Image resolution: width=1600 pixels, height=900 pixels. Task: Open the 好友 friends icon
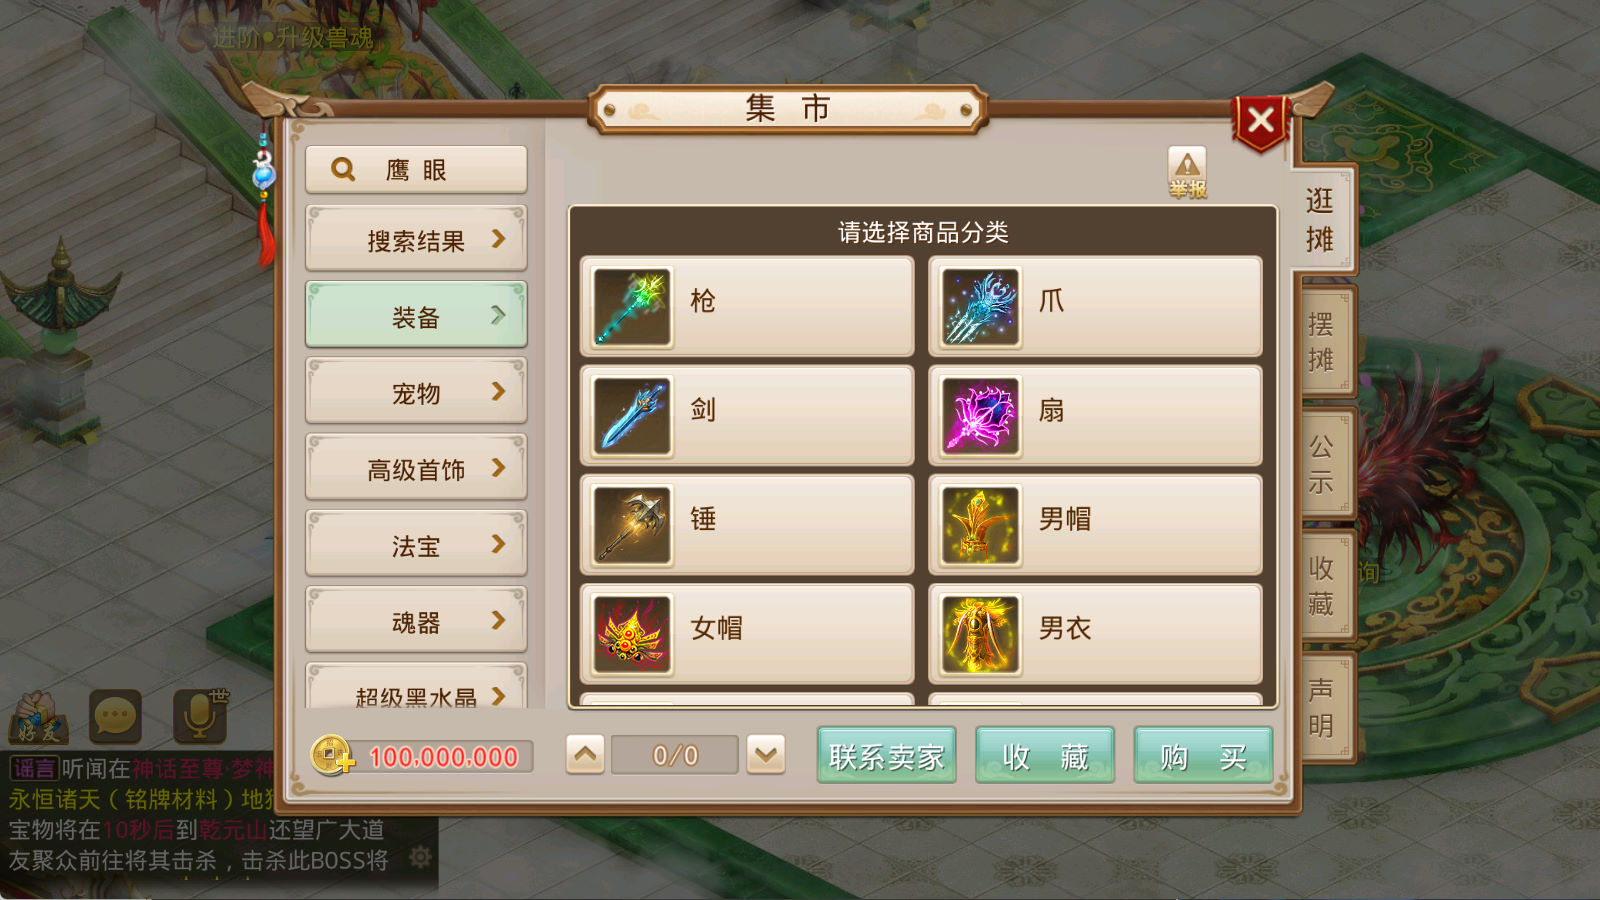[38, 718]
